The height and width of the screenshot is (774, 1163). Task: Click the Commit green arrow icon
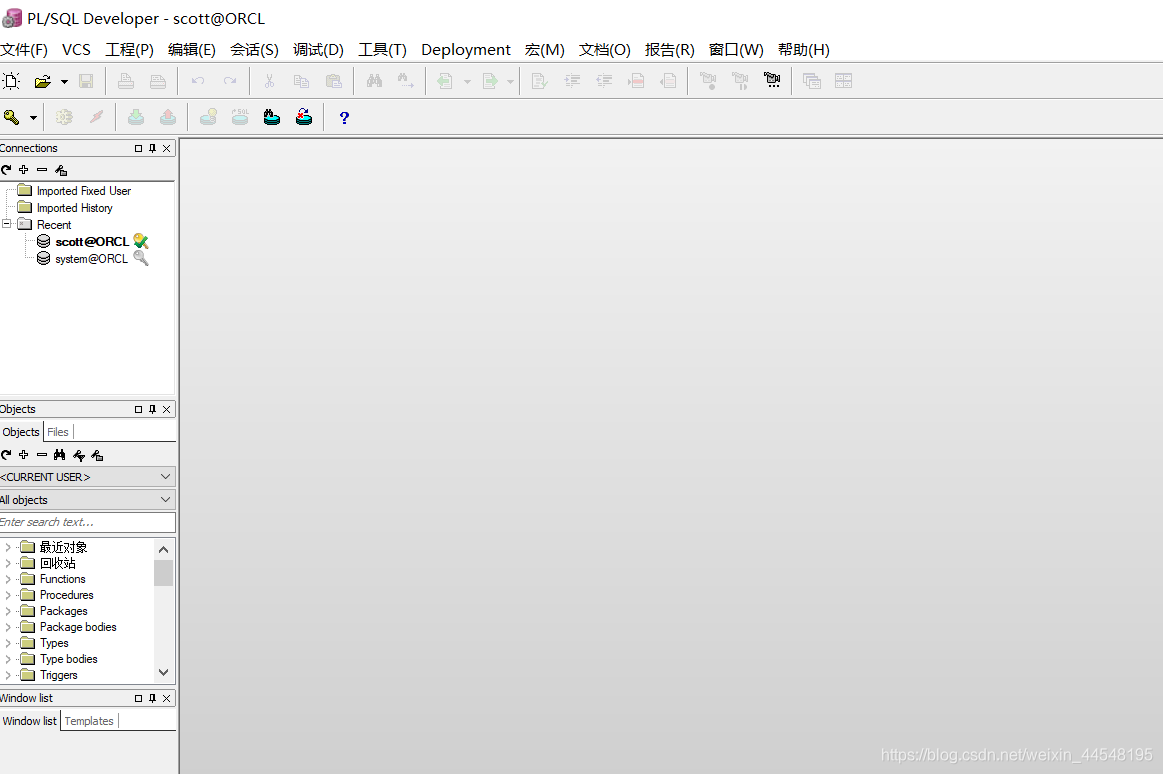(136, 117)
